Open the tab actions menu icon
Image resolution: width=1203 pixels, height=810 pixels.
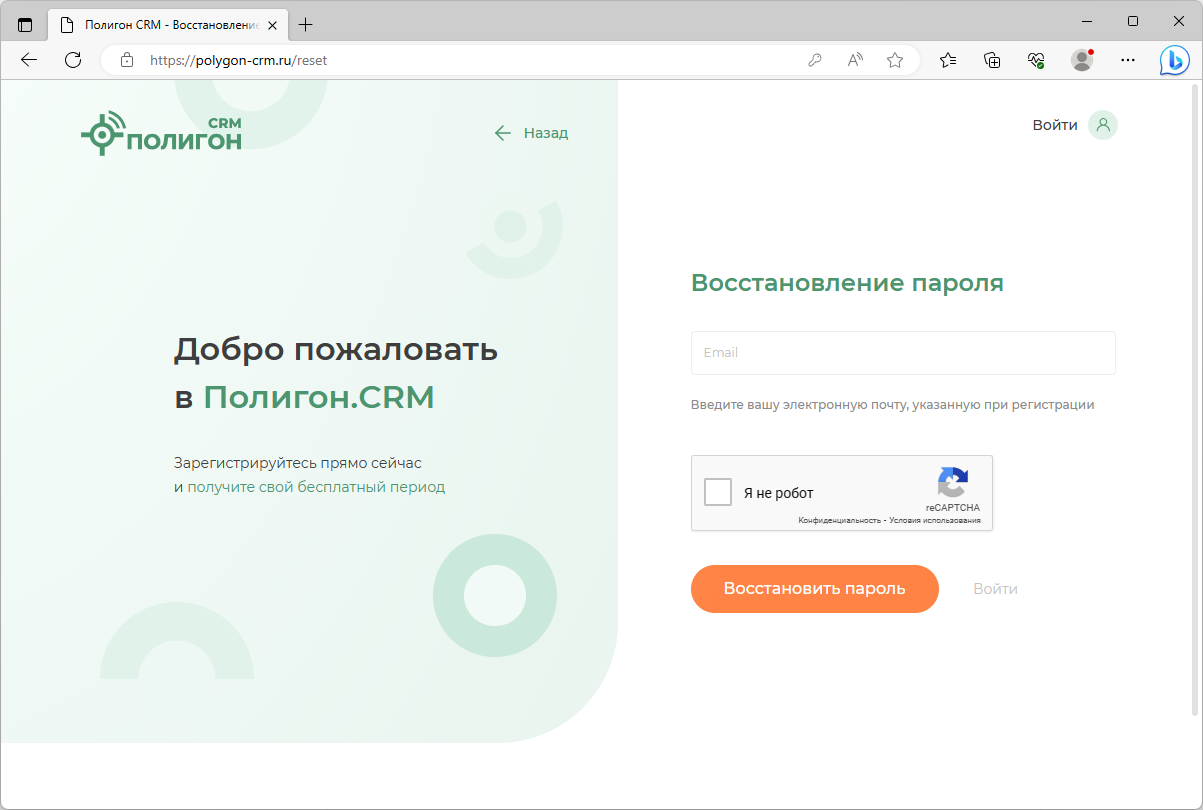click(x=25, y=24)
